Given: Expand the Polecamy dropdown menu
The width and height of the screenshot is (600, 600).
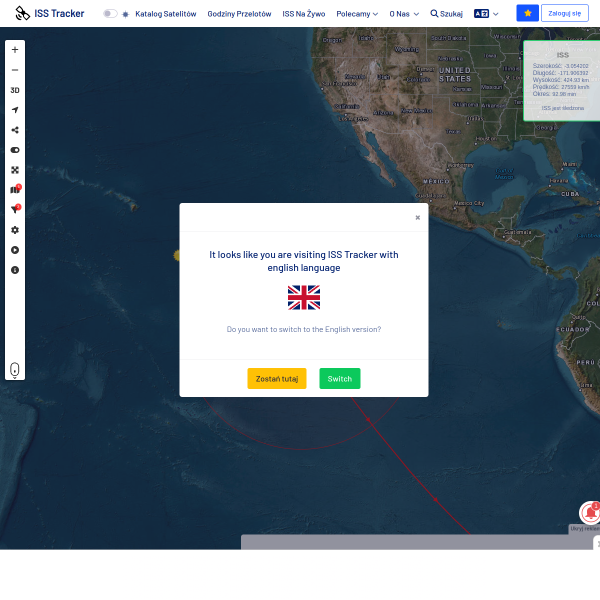Looking at the screenshot, I should [357, 14].
